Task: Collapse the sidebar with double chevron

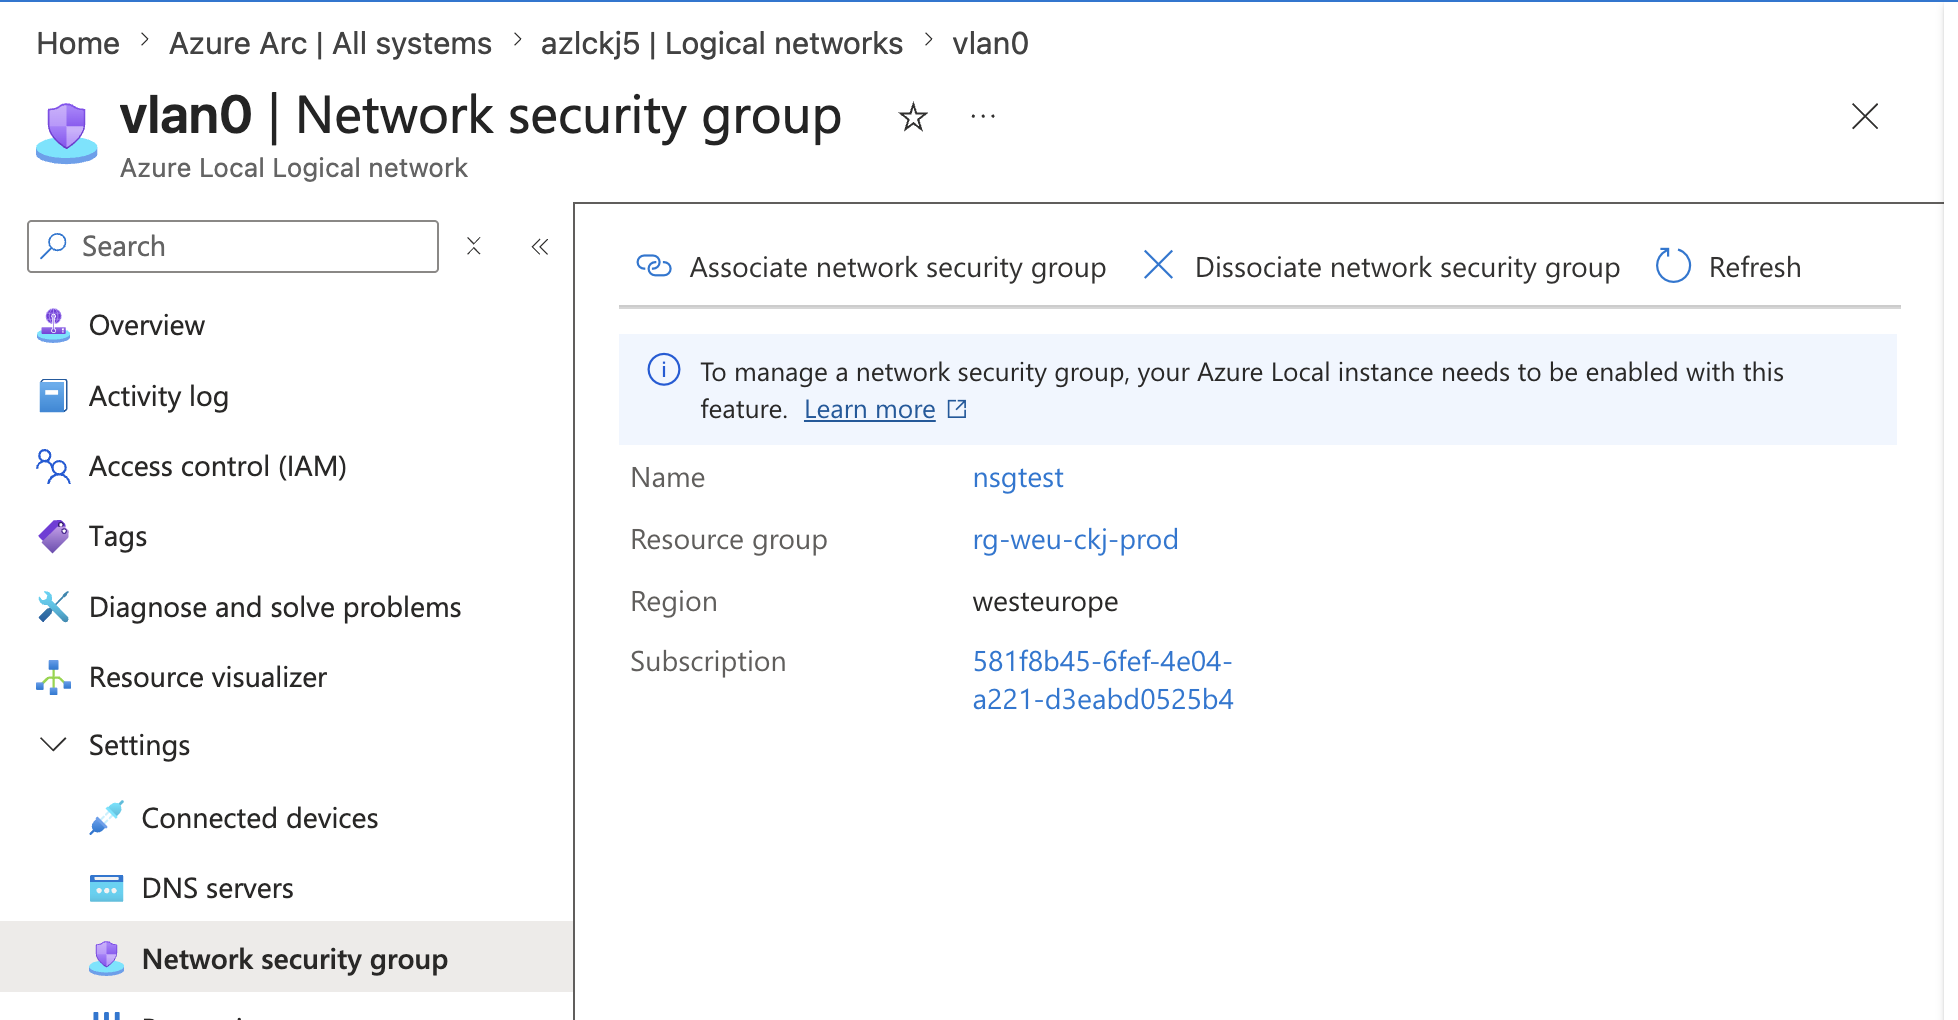Action: (x=540, y=246)
